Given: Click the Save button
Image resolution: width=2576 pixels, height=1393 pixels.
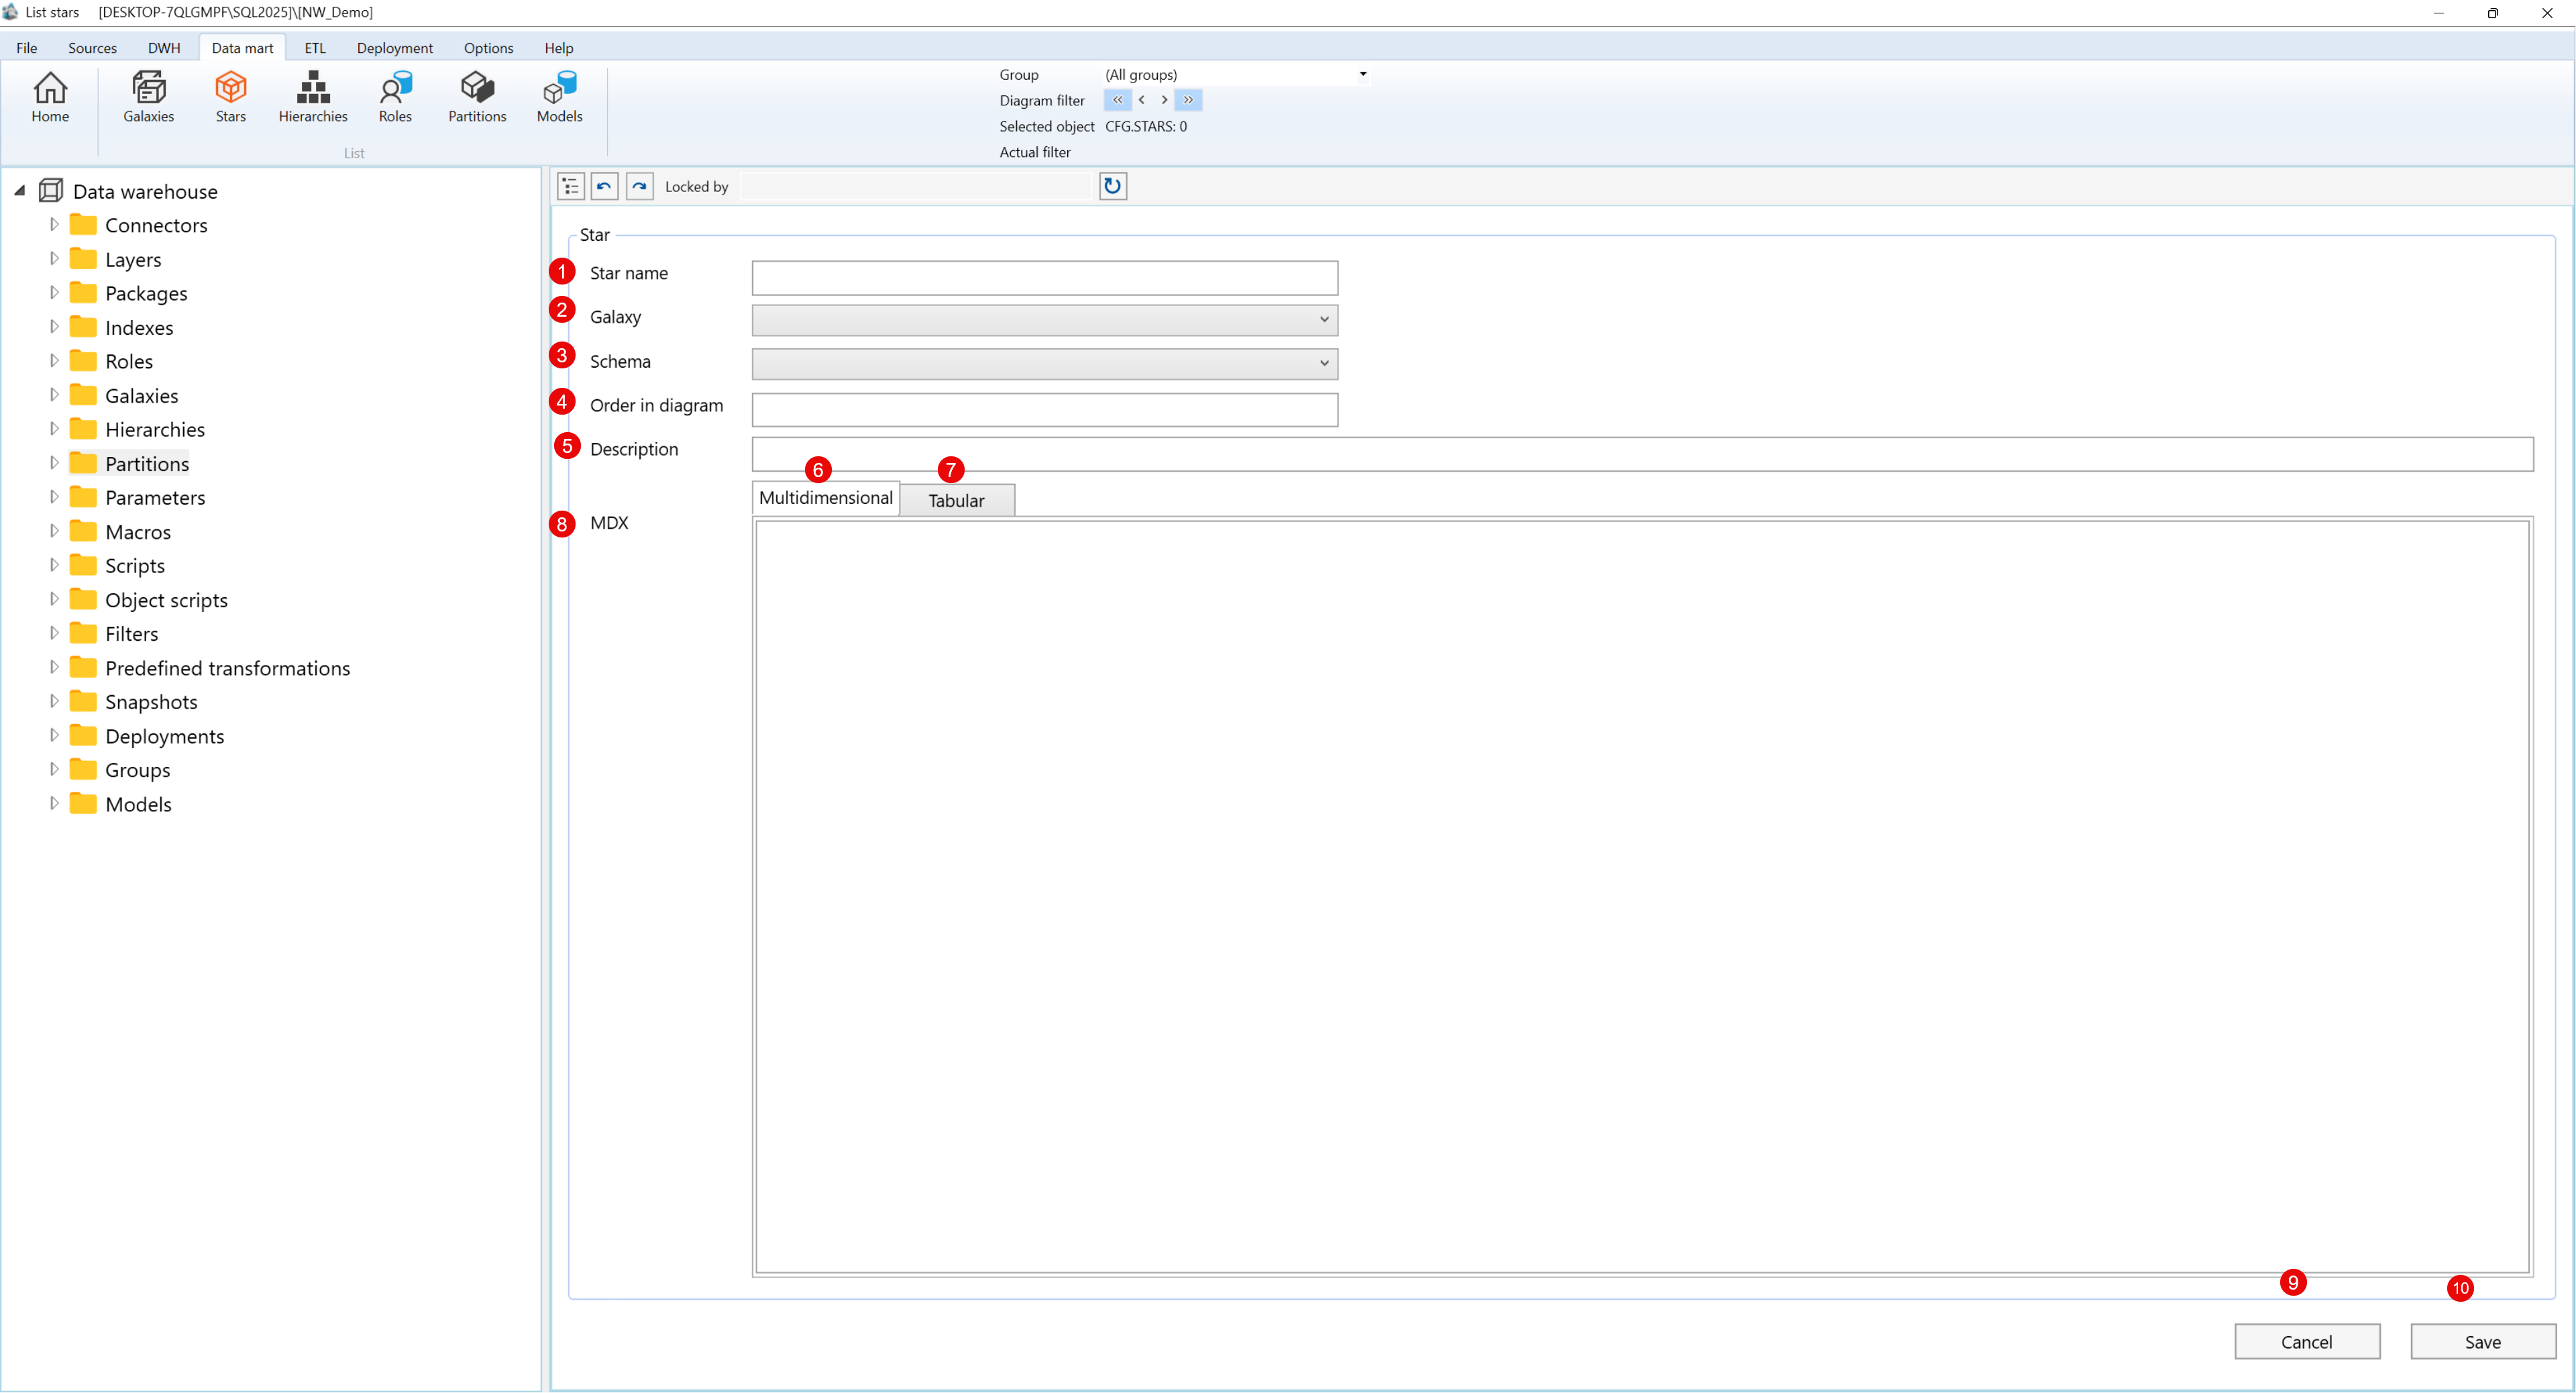Looking at the screenshot, I should point(2482,1342).
